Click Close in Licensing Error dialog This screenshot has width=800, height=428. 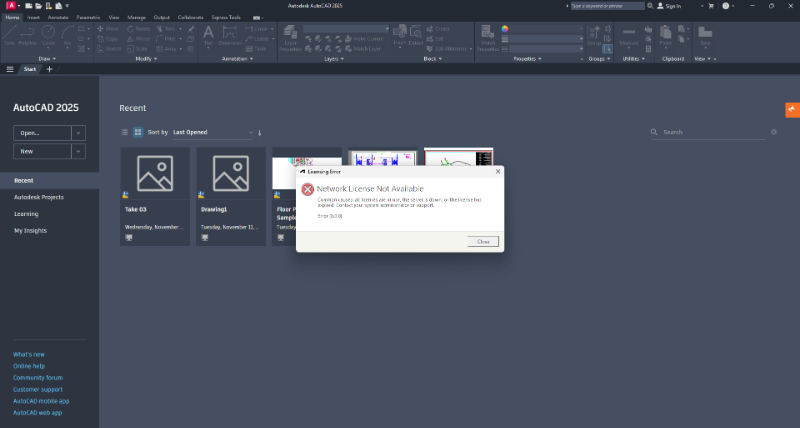tap(483, 241)
